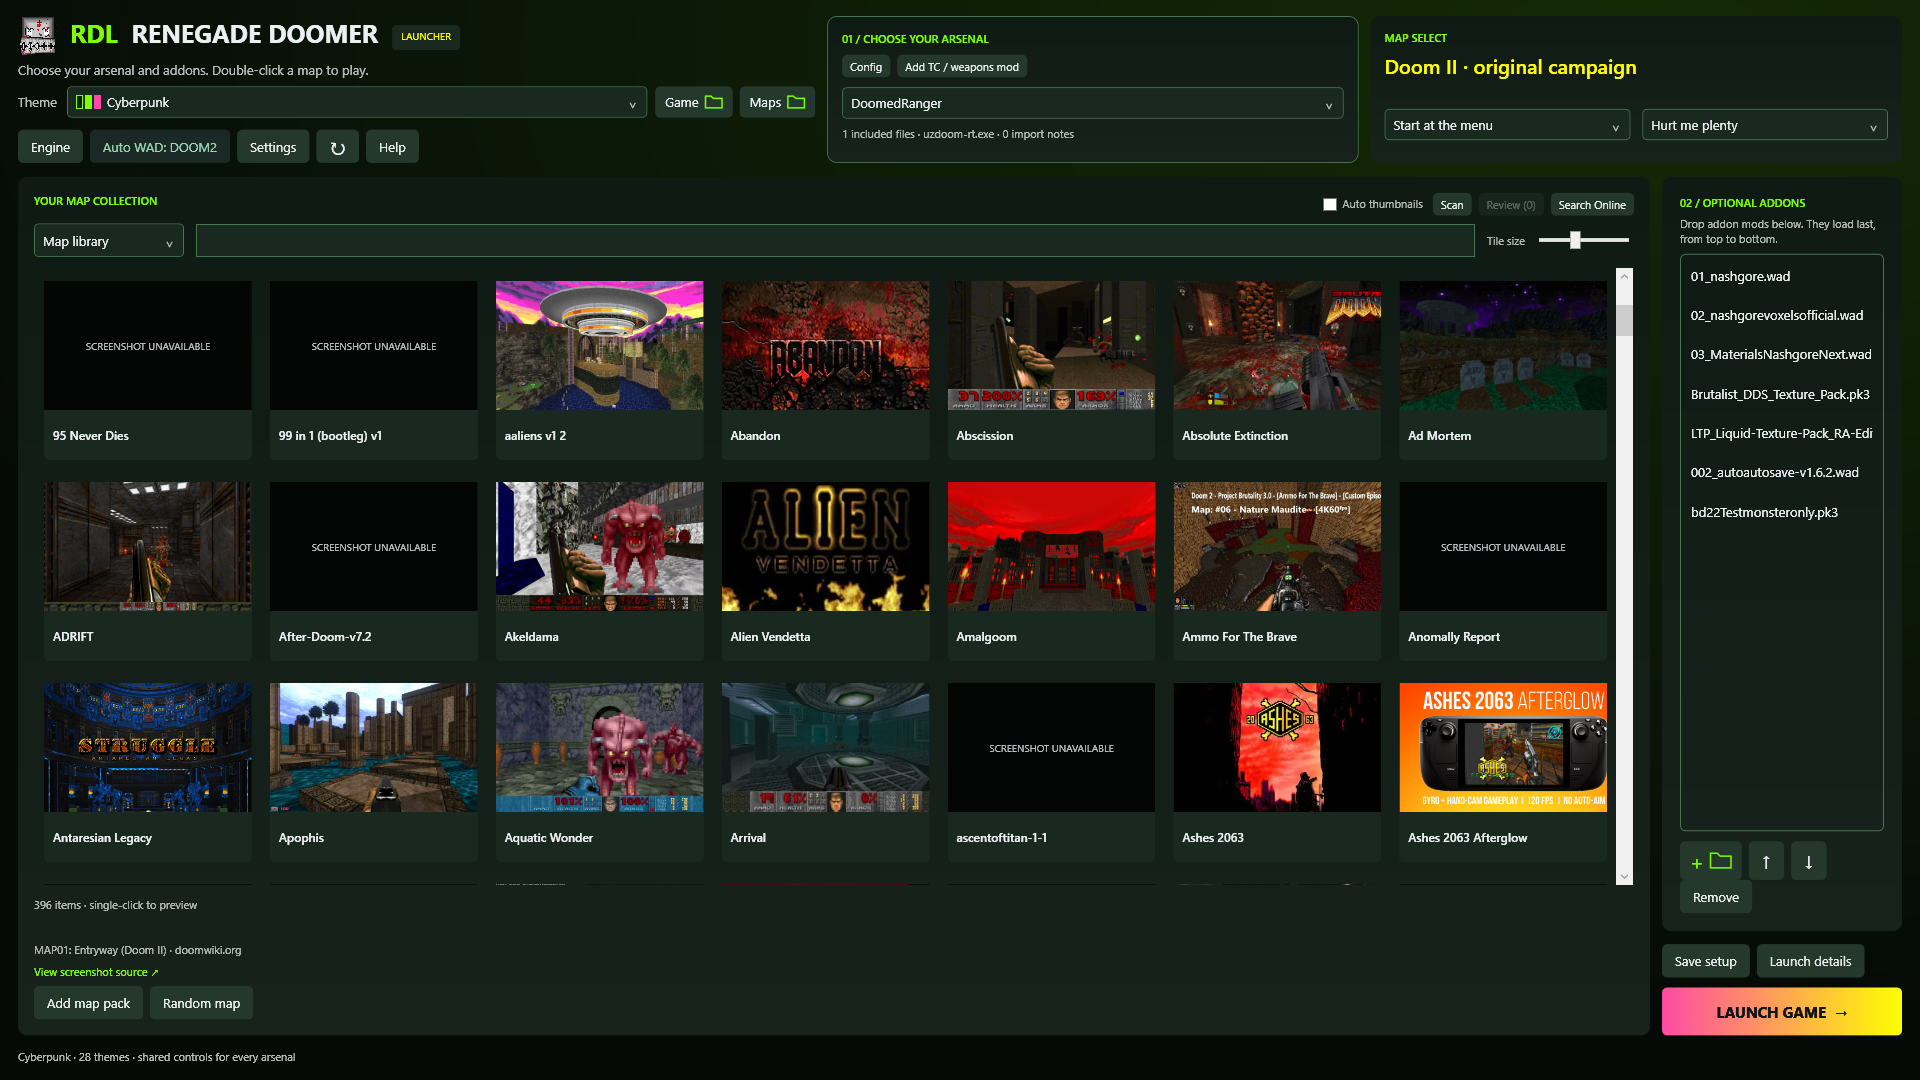Click the map list vertical scrollbar
The height and width of the screenshot is (1080, 1920).
pyautogui.click(x=1624, y=576)
